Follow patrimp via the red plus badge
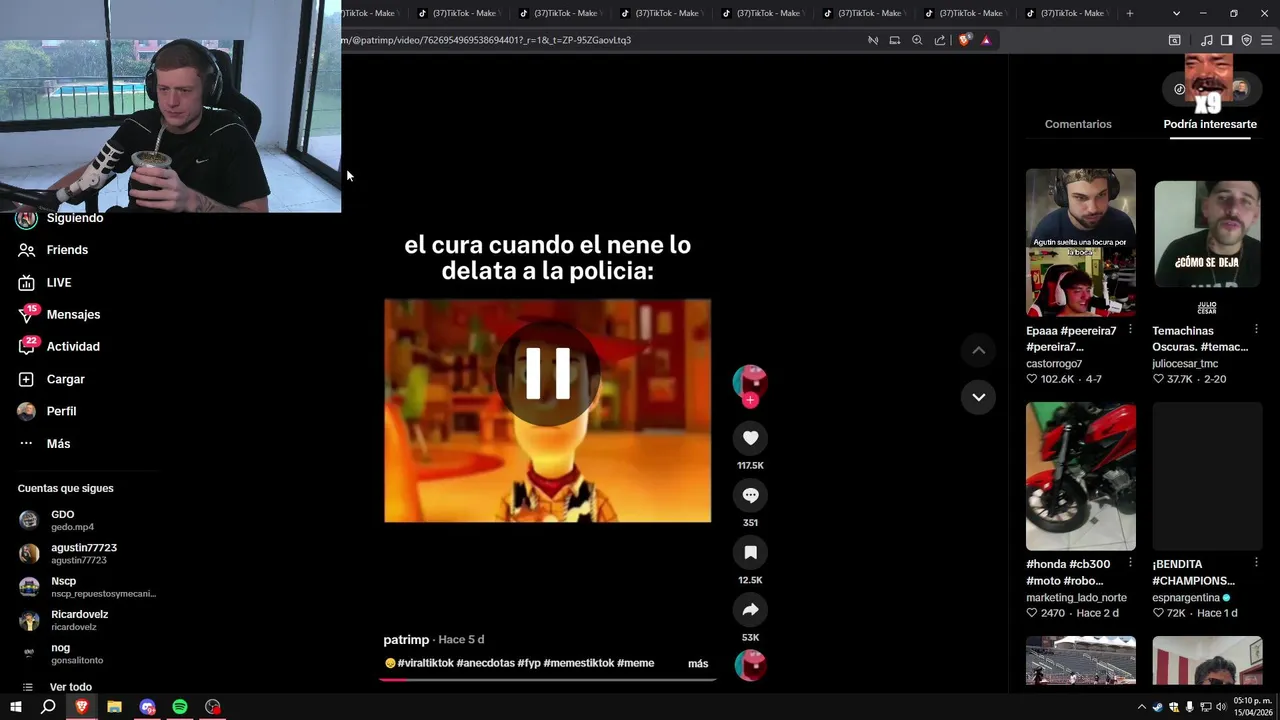1280x720 pixels. coord(750,400)
